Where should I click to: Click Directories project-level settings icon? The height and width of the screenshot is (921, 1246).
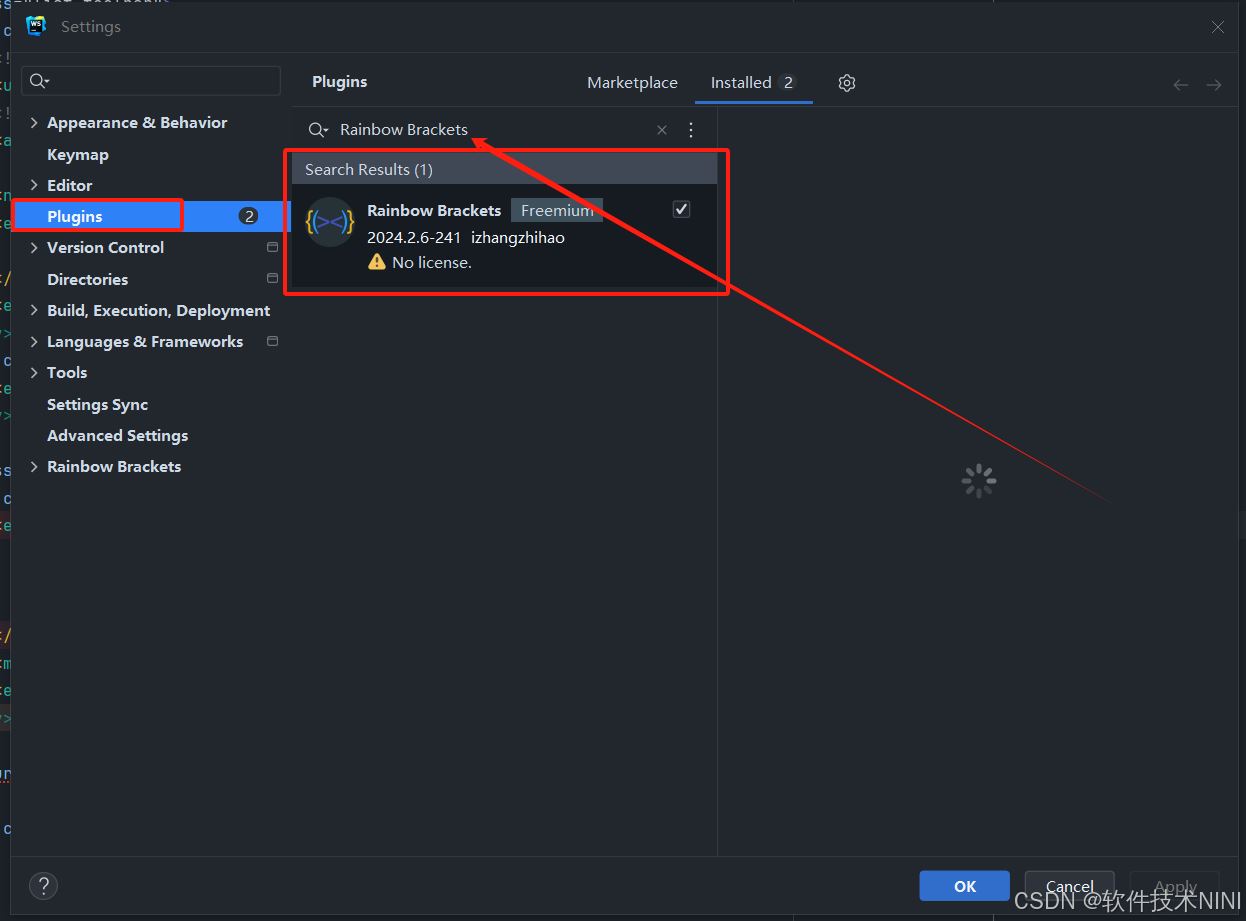pos(272,278)
